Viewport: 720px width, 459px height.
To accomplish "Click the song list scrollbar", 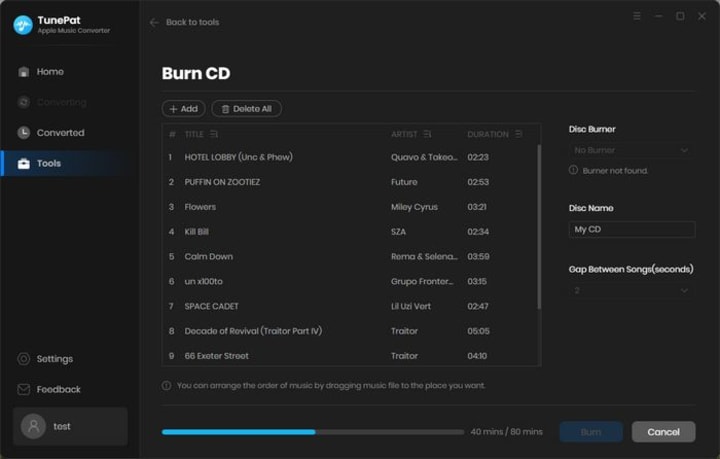I will [x=539, y=227].
